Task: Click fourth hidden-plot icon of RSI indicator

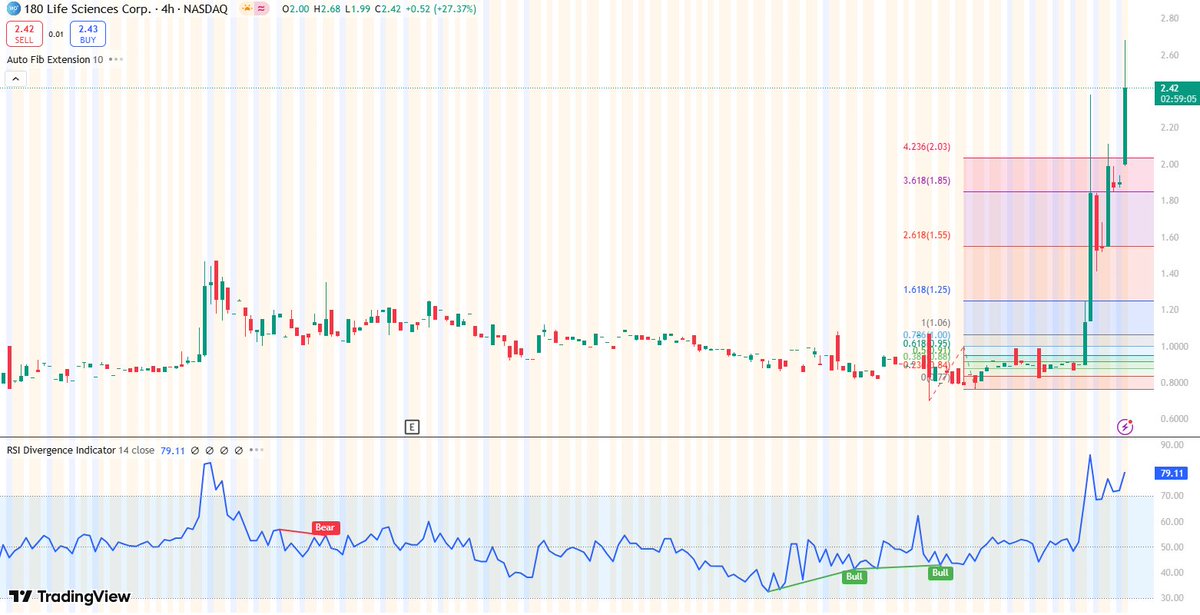Action: coord(240,450)
